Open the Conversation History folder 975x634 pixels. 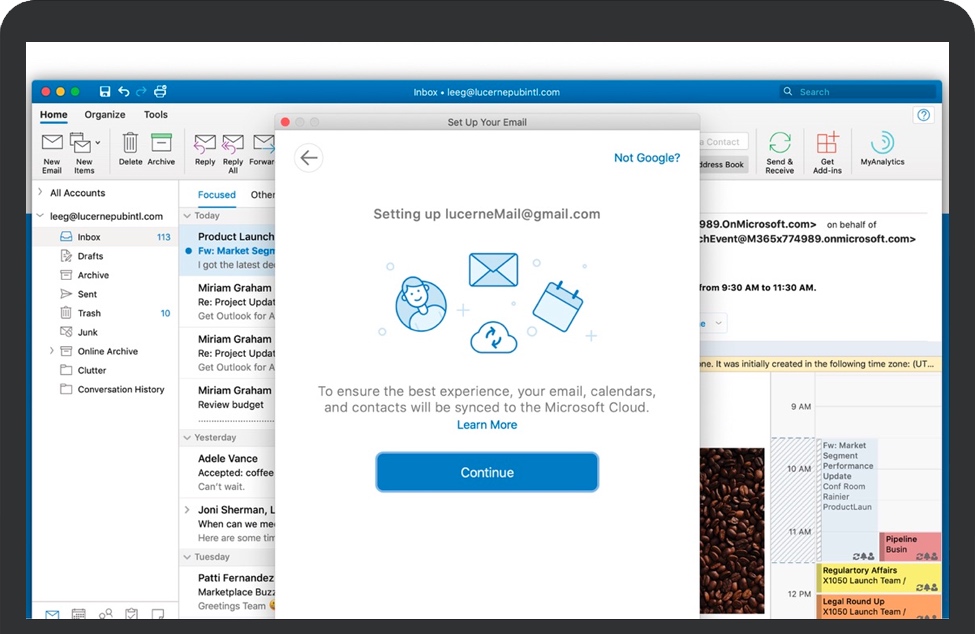(104, 389)
